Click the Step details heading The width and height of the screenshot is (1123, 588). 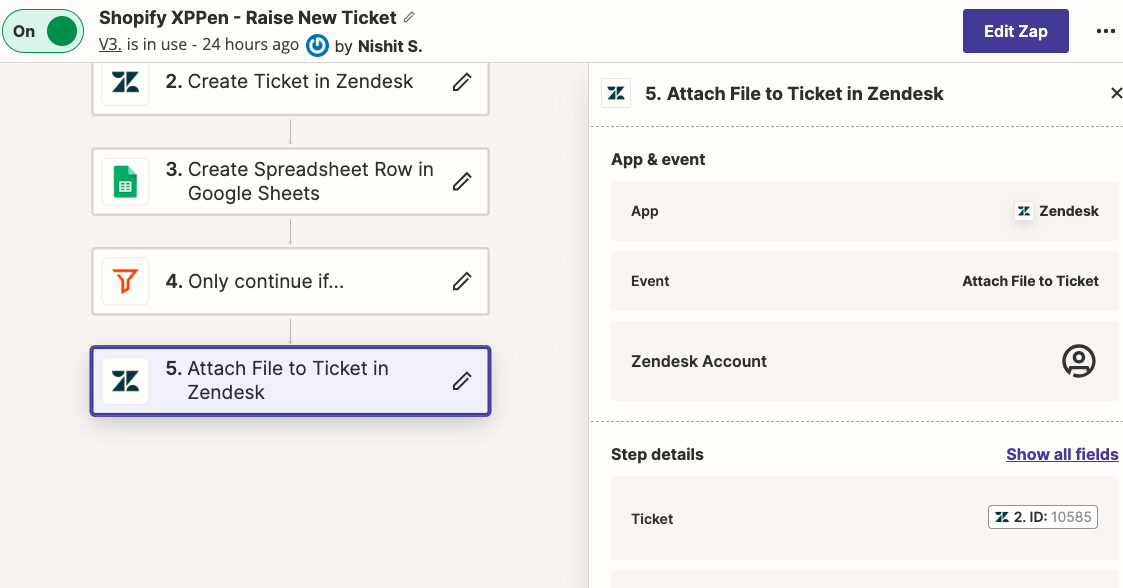click(x=657, y=454)
